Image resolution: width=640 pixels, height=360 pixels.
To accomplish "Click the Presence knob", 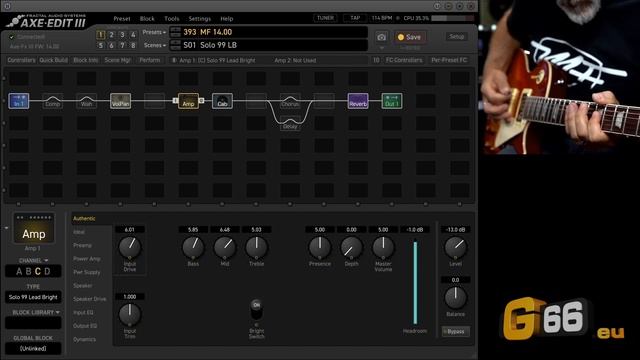I will 320,247.
